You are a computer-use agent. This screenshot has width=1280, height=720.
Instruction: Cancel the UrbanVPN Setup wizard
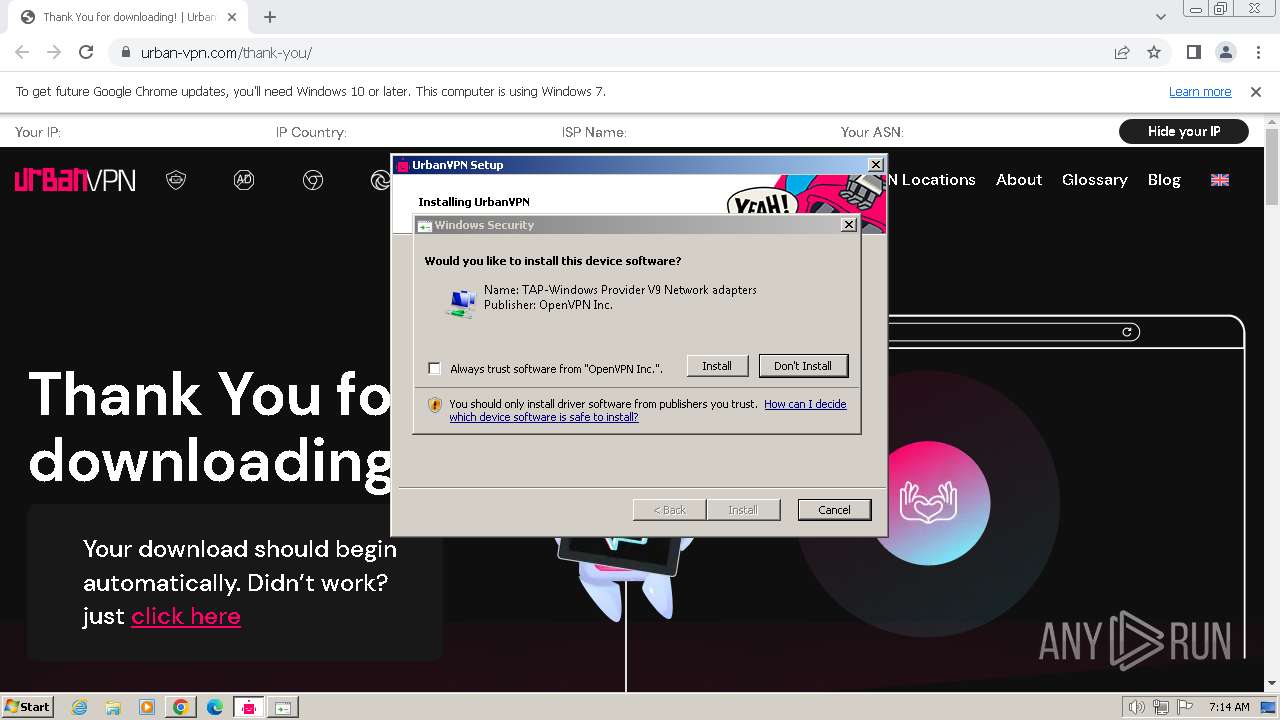[834, 510]
